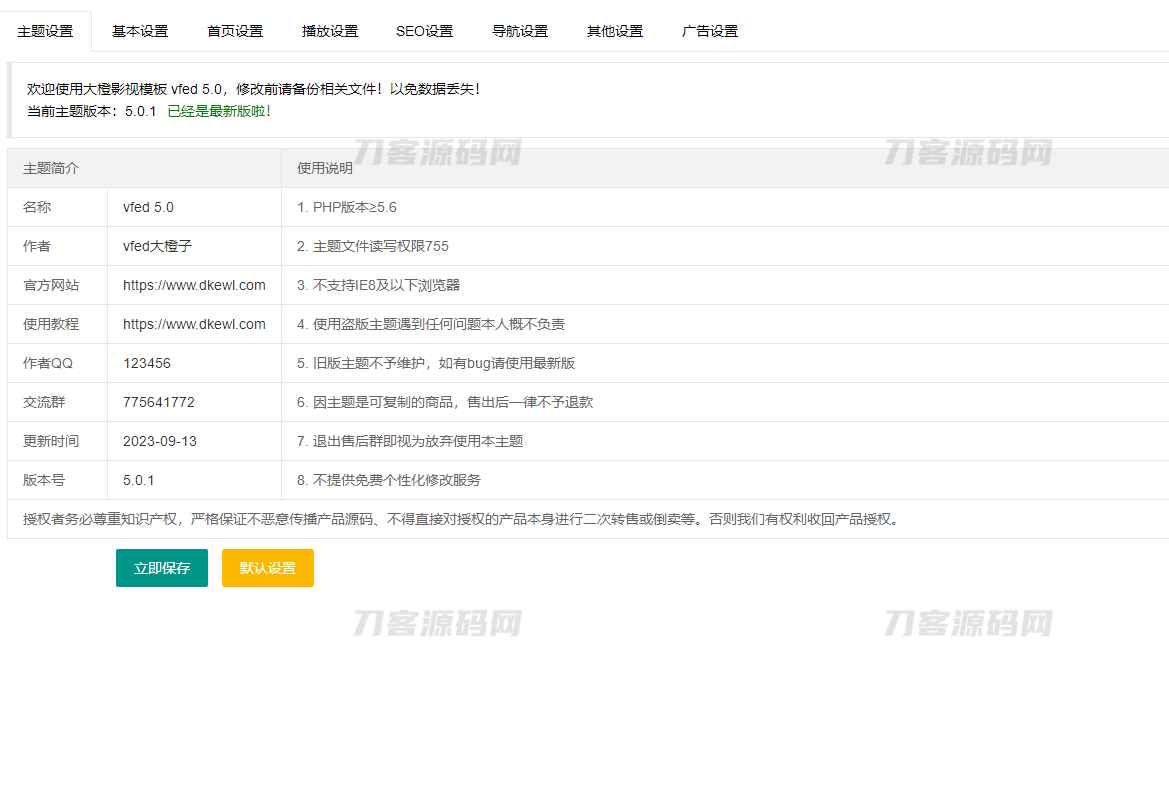
Task: Open the 首页设置 tab
Action: (234, 31)
